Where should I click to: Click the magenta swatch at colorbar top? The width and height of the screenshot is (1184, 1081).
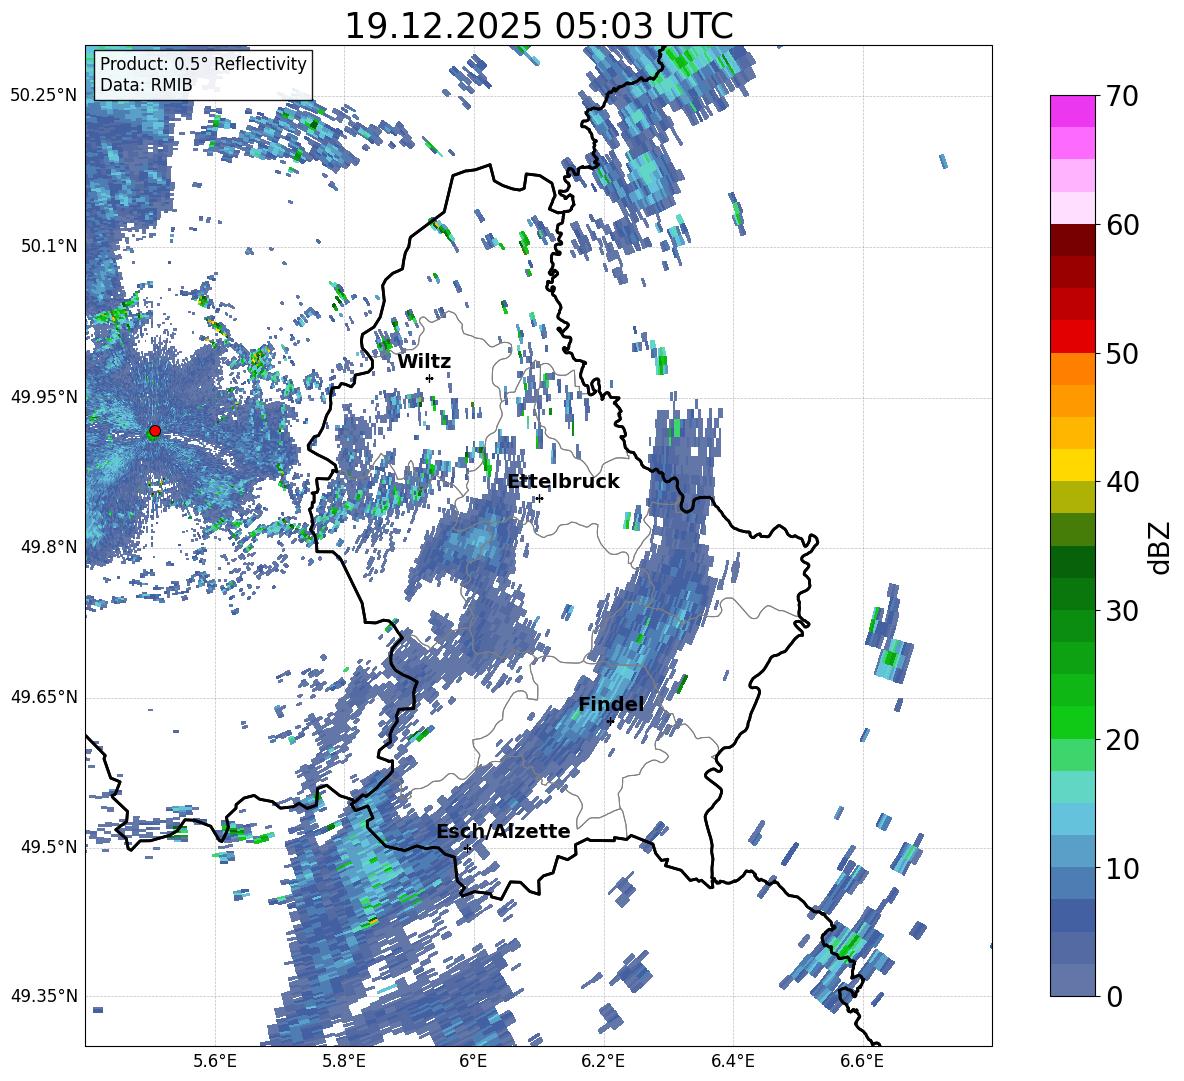click(1072, 111)
